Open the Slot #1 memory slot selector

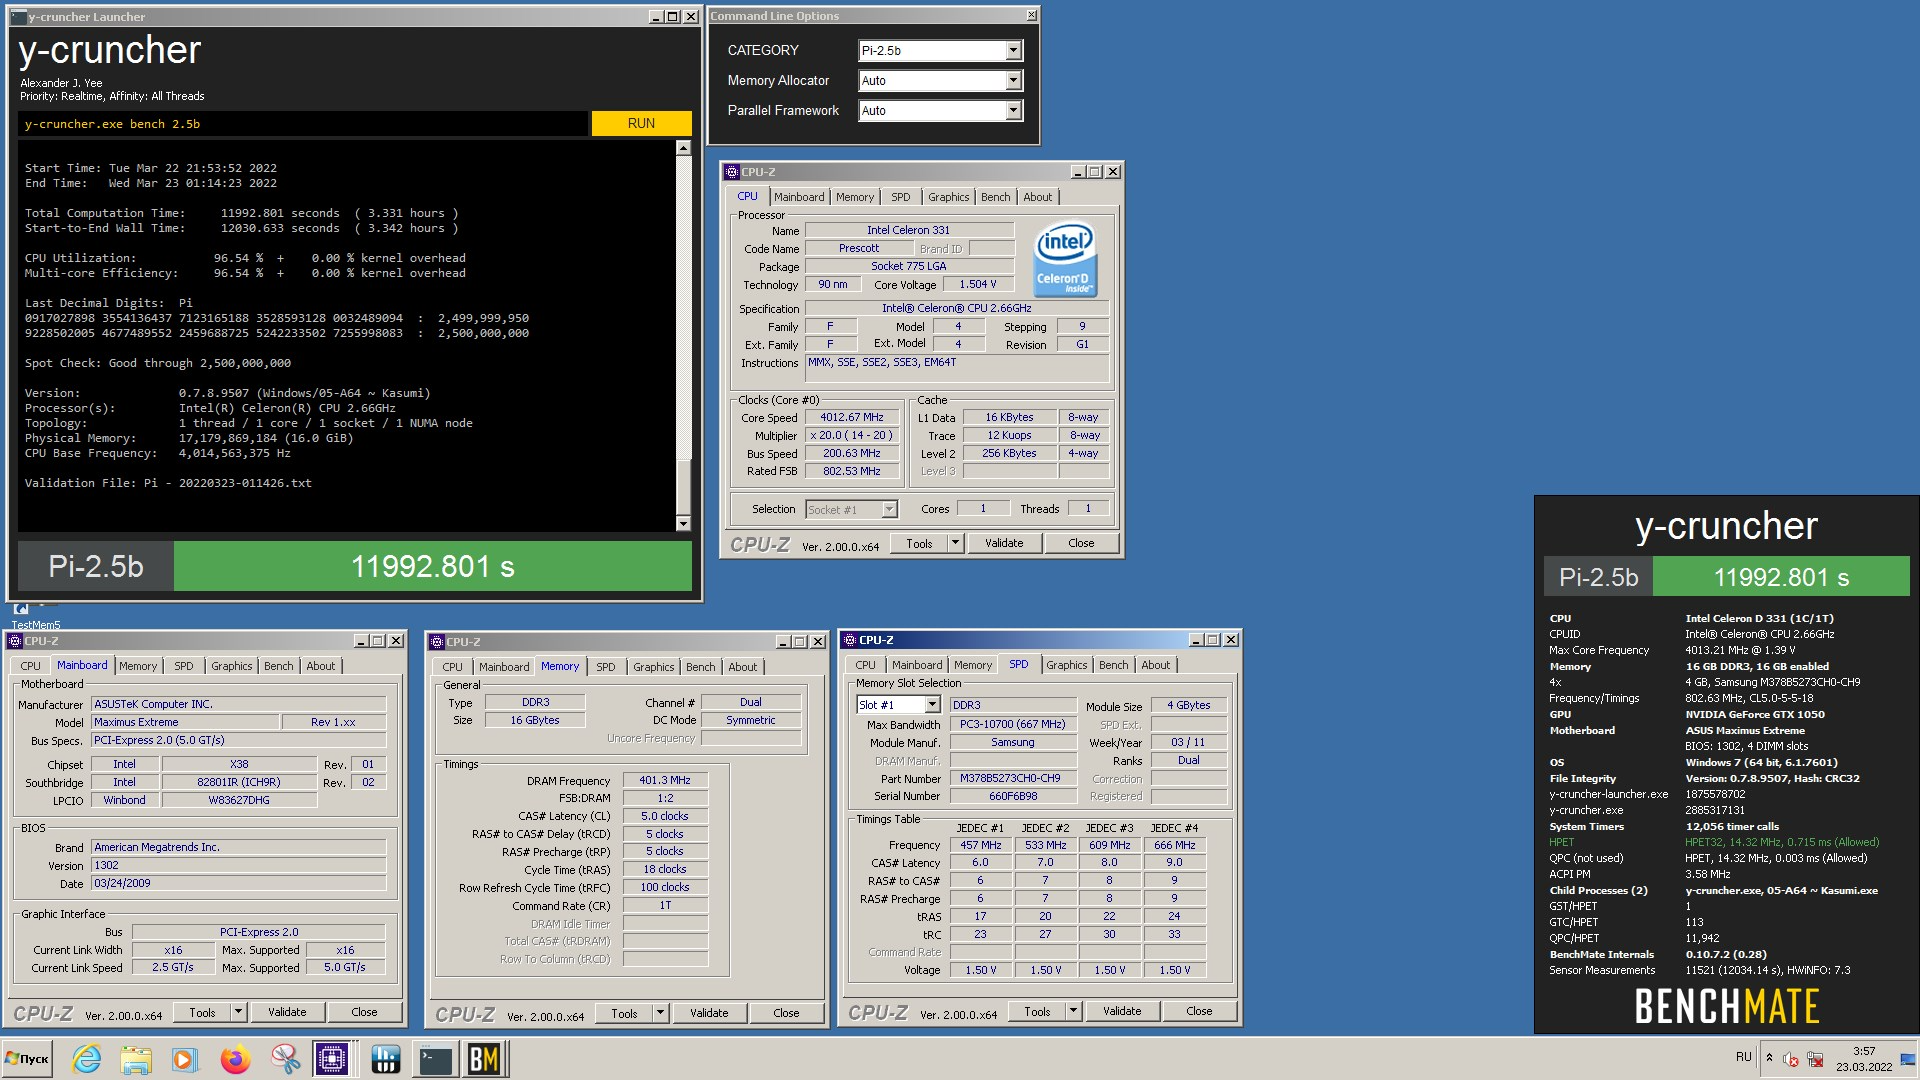point(931,705)
